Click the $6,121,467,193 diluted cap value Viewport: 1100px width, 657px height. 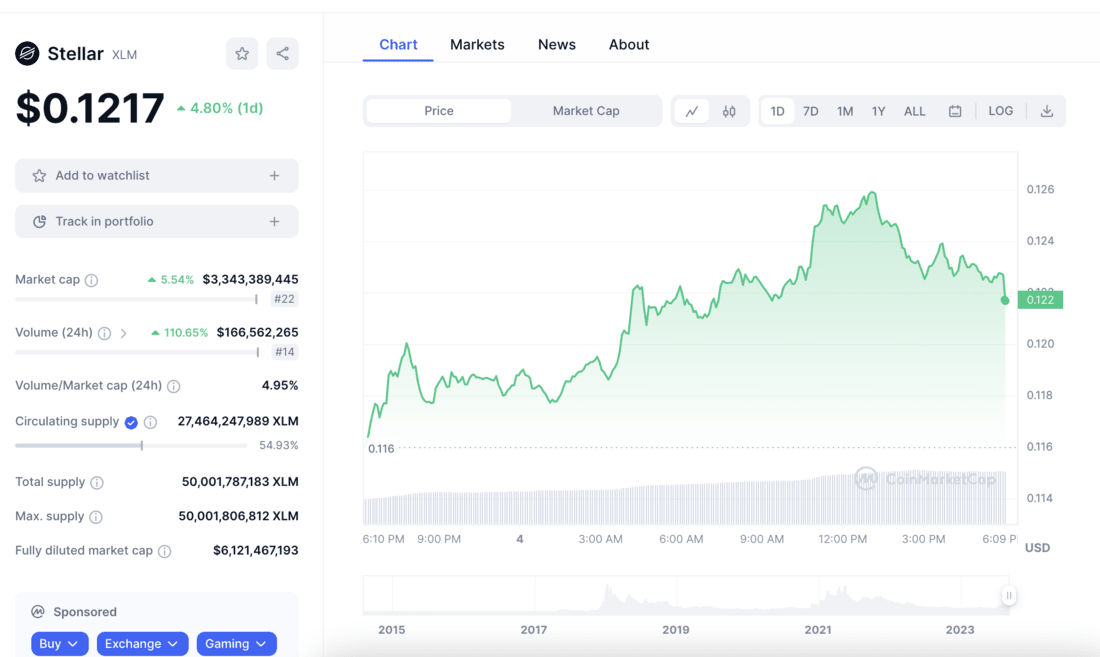(255, 550)
